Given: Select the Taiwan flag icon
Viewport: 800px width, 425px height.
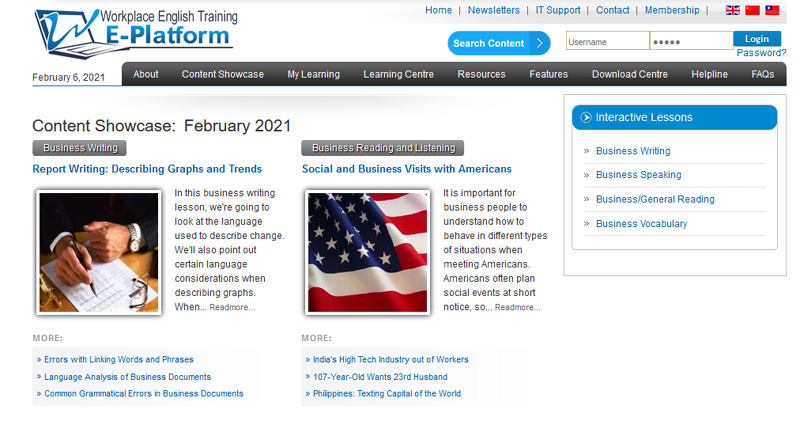Looking at the screenshot, I should point(772,10).
